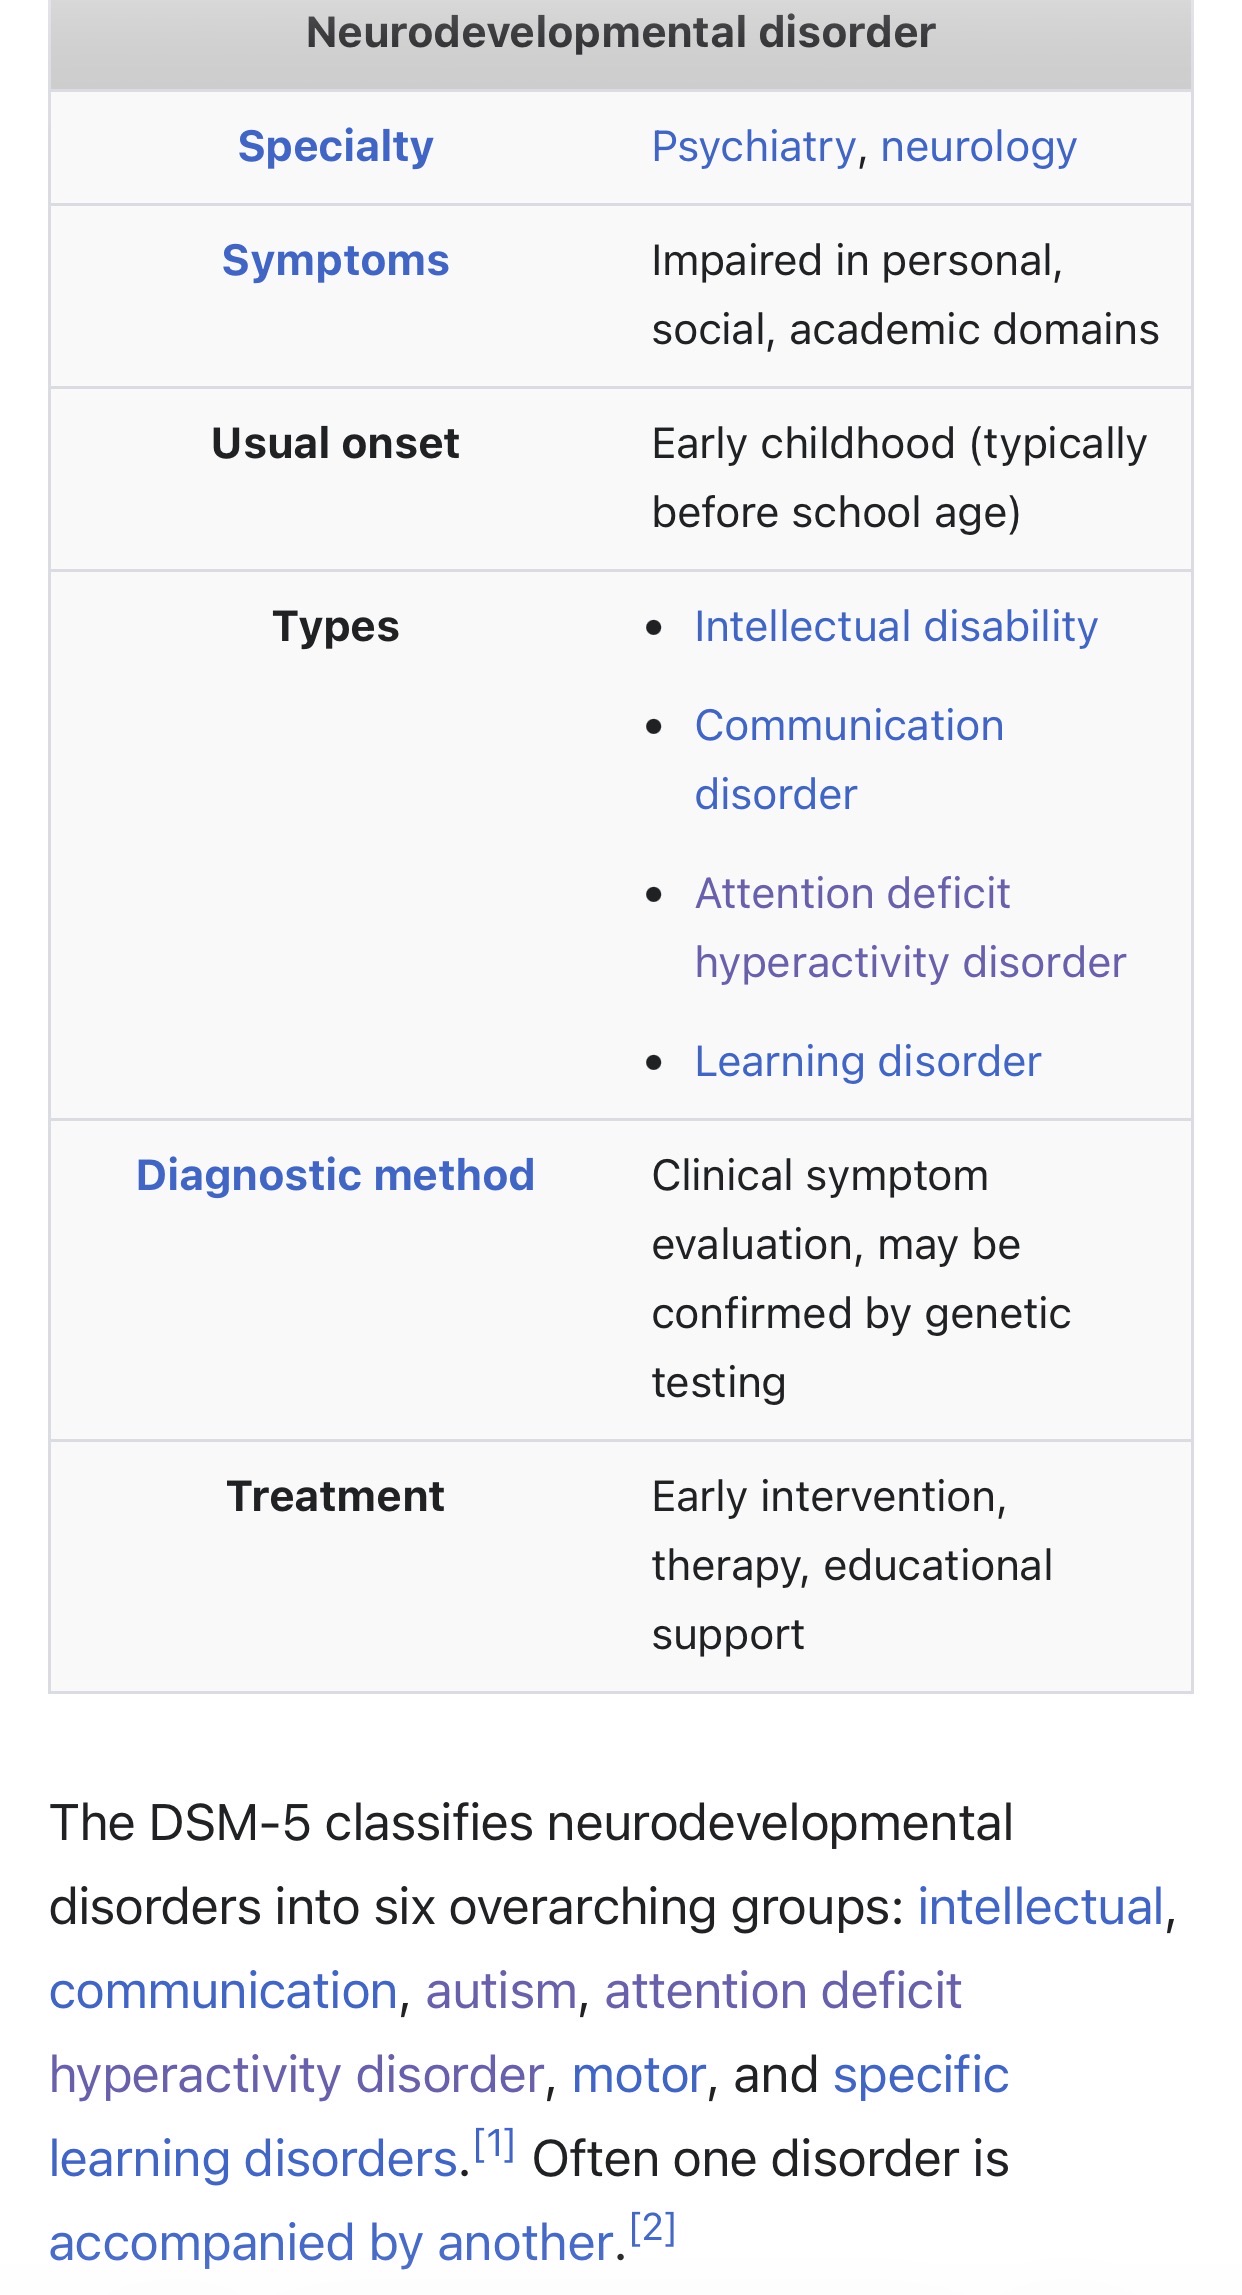This screenshot has height=2295, width=1242.
Task: Open the neurology link
Action: point(978,147)
